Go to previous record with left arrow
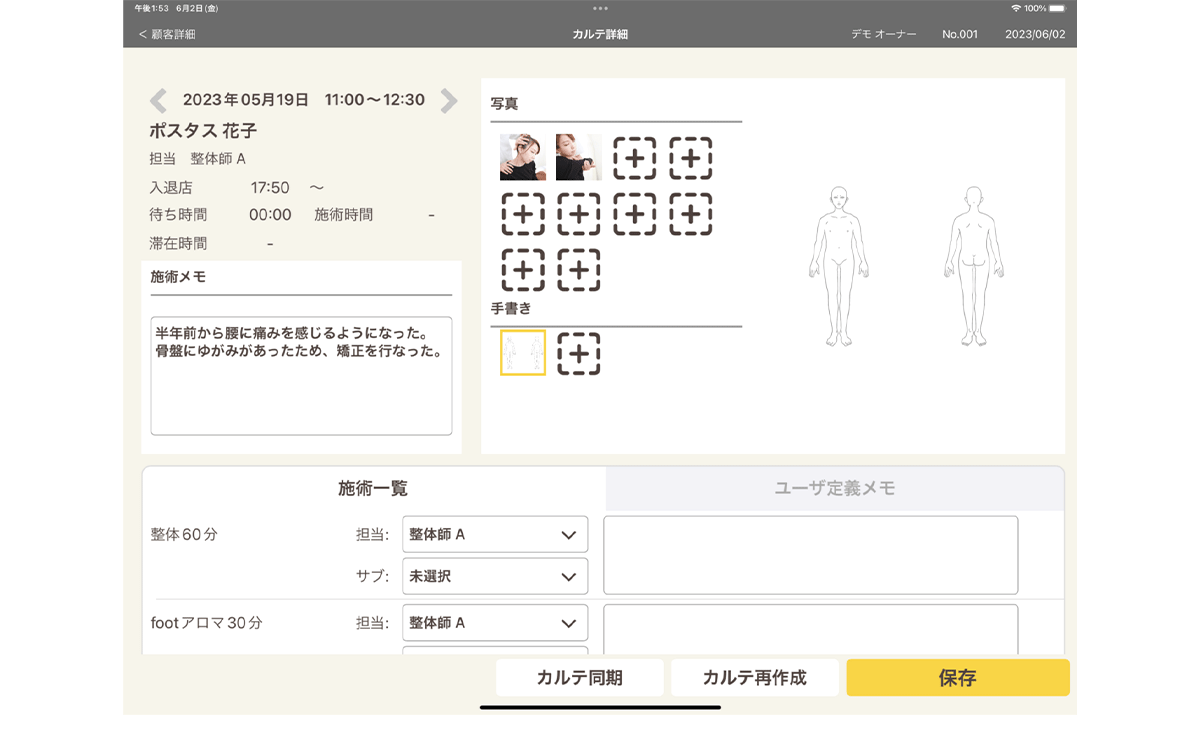The width and height of the screenshot is (1200, 755). point(158,100)
